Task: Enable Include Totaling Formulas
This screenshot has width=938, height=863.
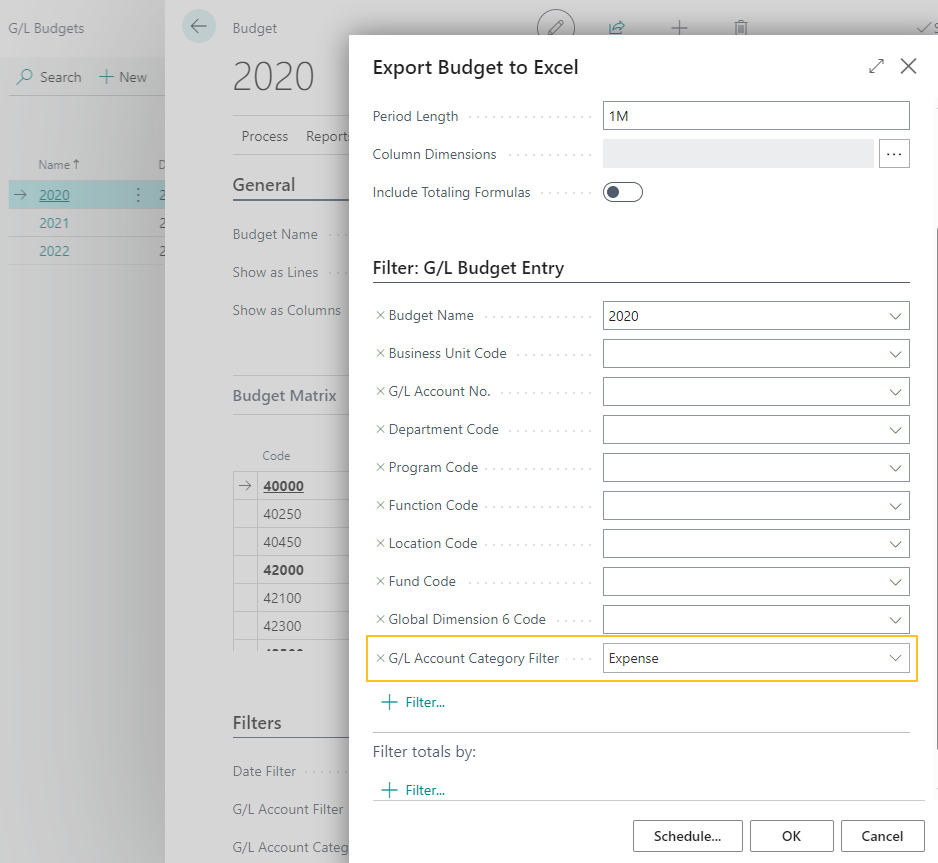Action: pos(622,190)
